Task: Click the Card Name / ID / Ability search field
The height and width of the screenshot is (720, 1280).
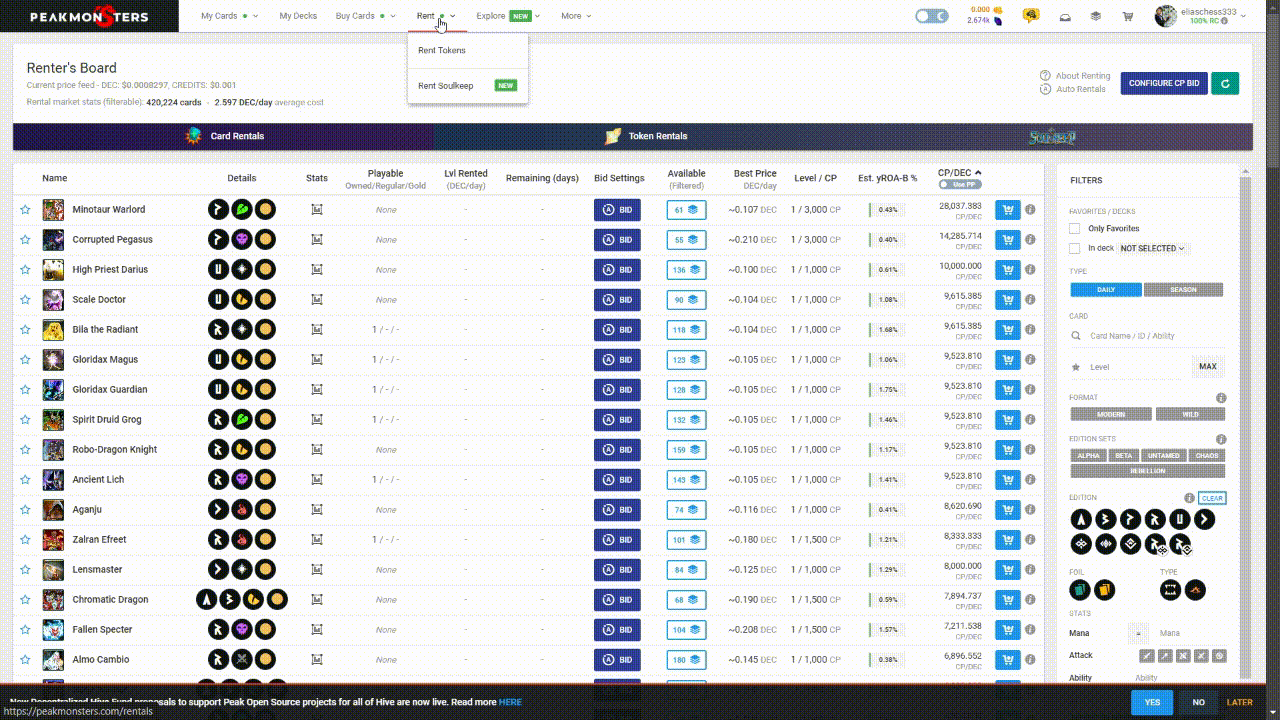Action: 1146,336
